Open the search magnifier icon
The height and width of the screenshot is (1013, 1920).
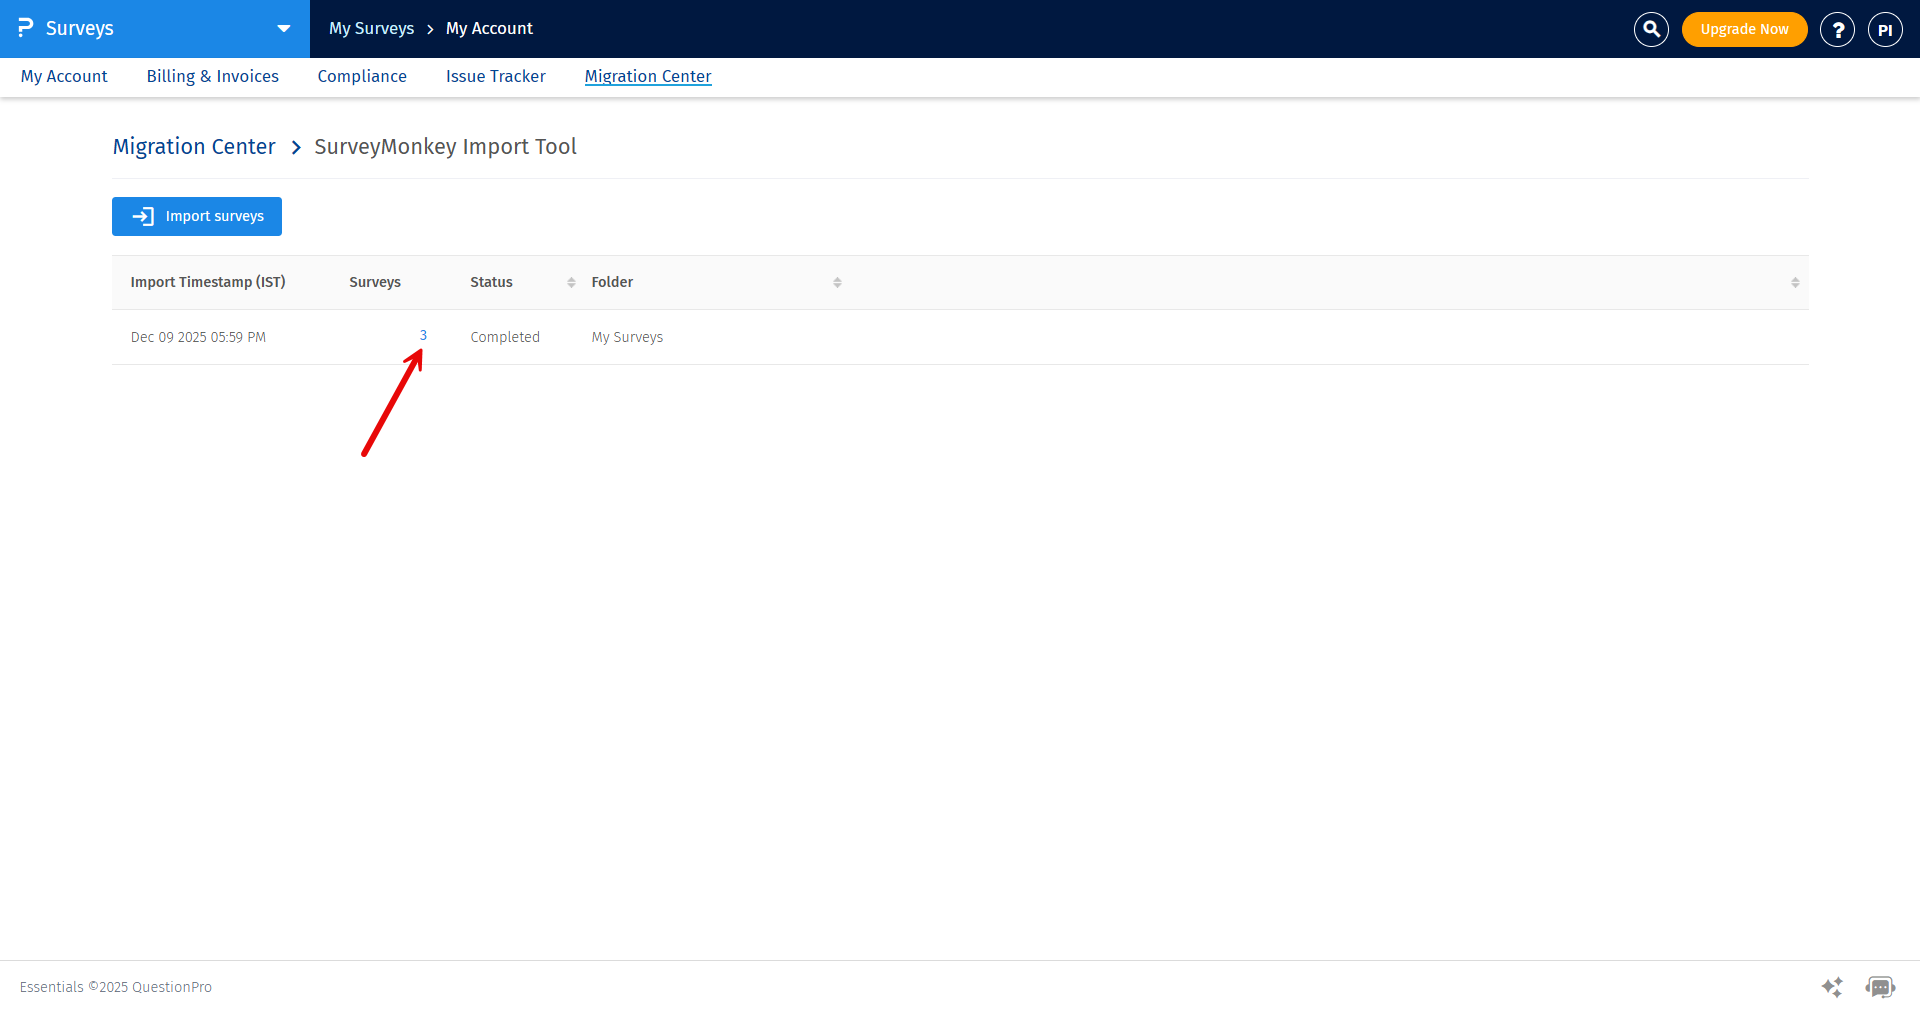pos(1651,29)
